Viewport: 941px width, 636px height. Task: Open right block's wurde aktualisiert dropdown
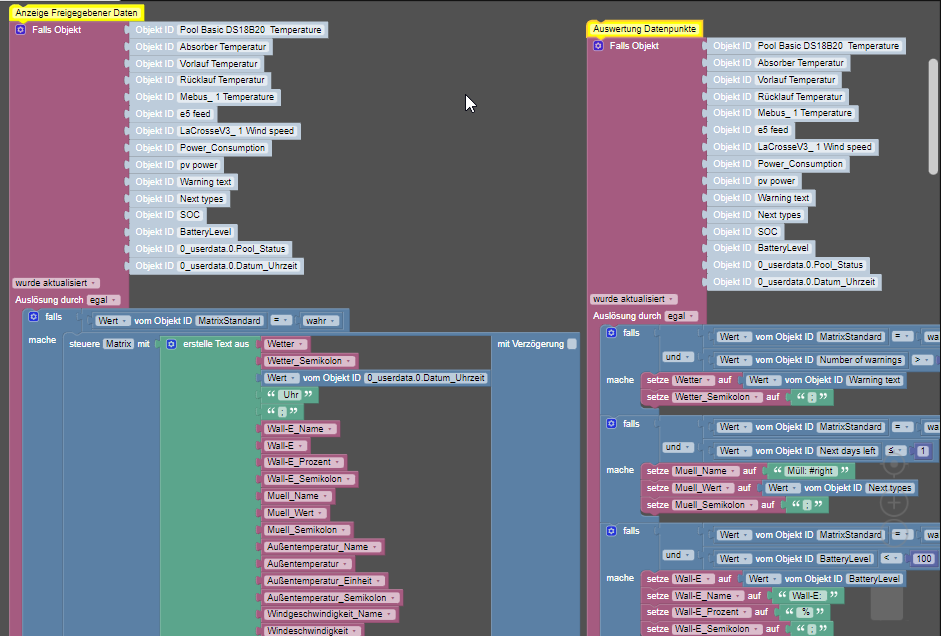634,299
